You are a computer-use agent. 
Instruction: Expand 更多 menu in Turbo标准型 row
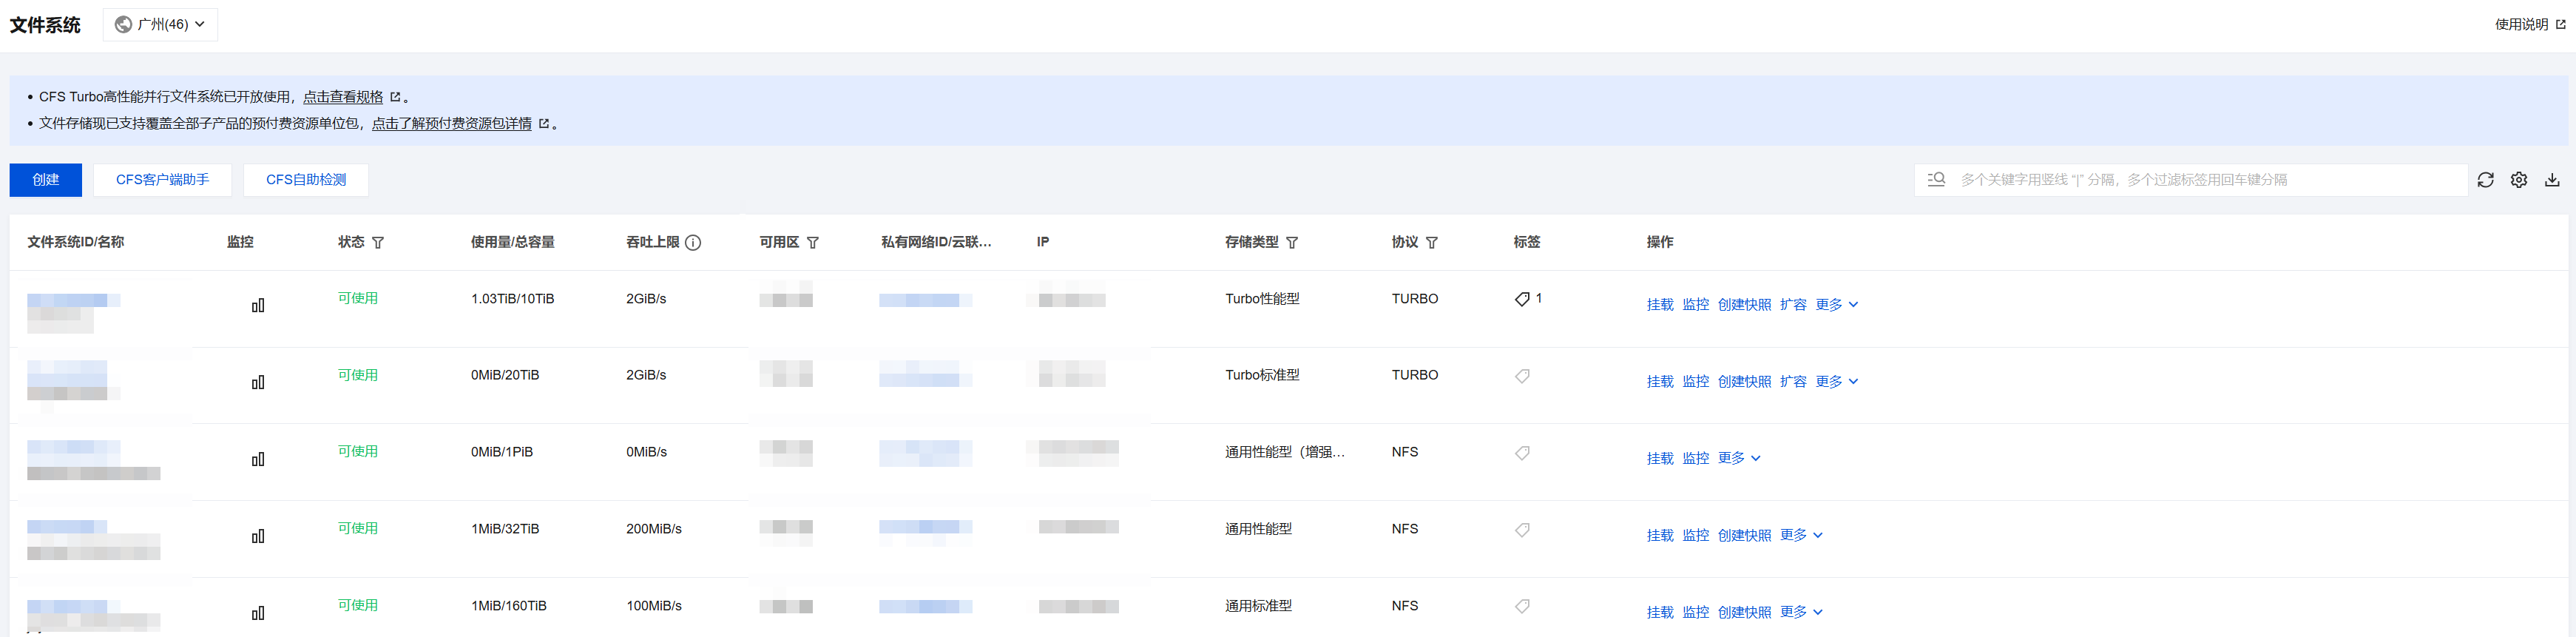click(x=1837, y=382)
